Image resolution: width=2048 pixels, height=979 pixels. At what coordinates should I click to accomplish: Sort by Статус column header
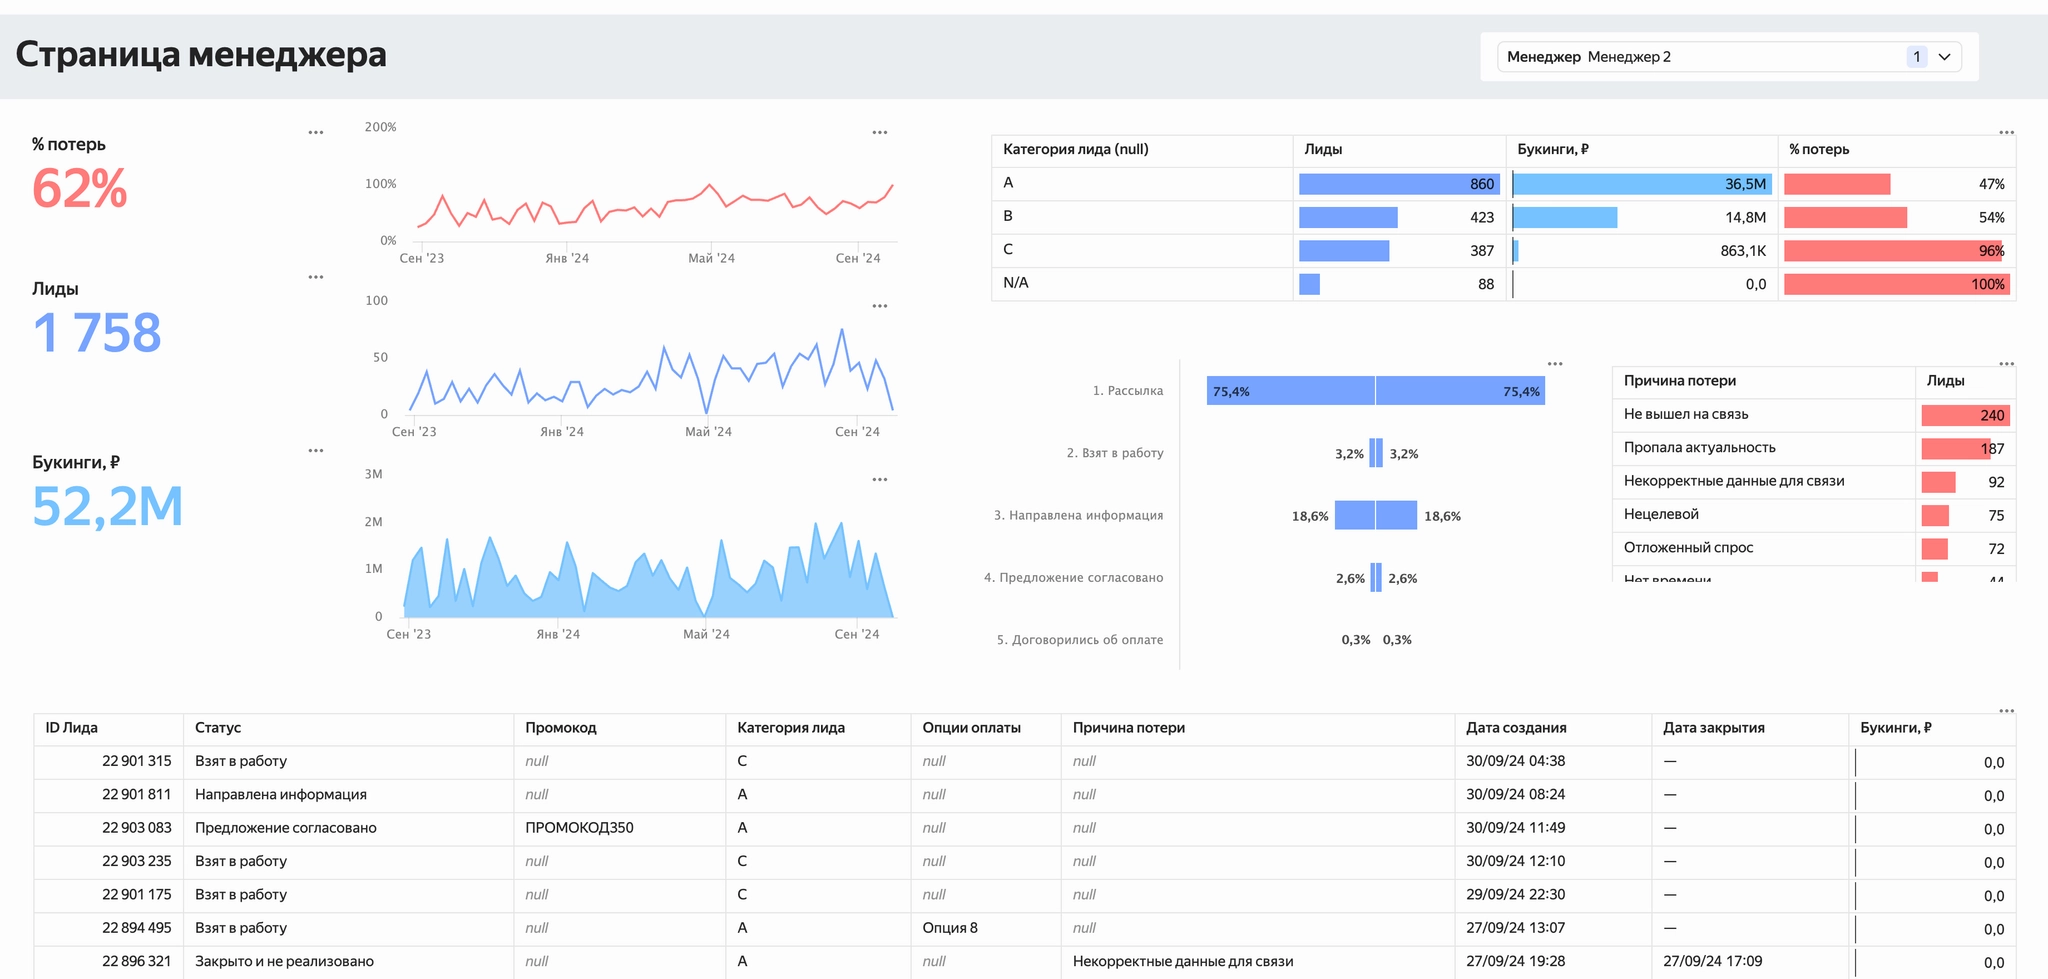218,728
